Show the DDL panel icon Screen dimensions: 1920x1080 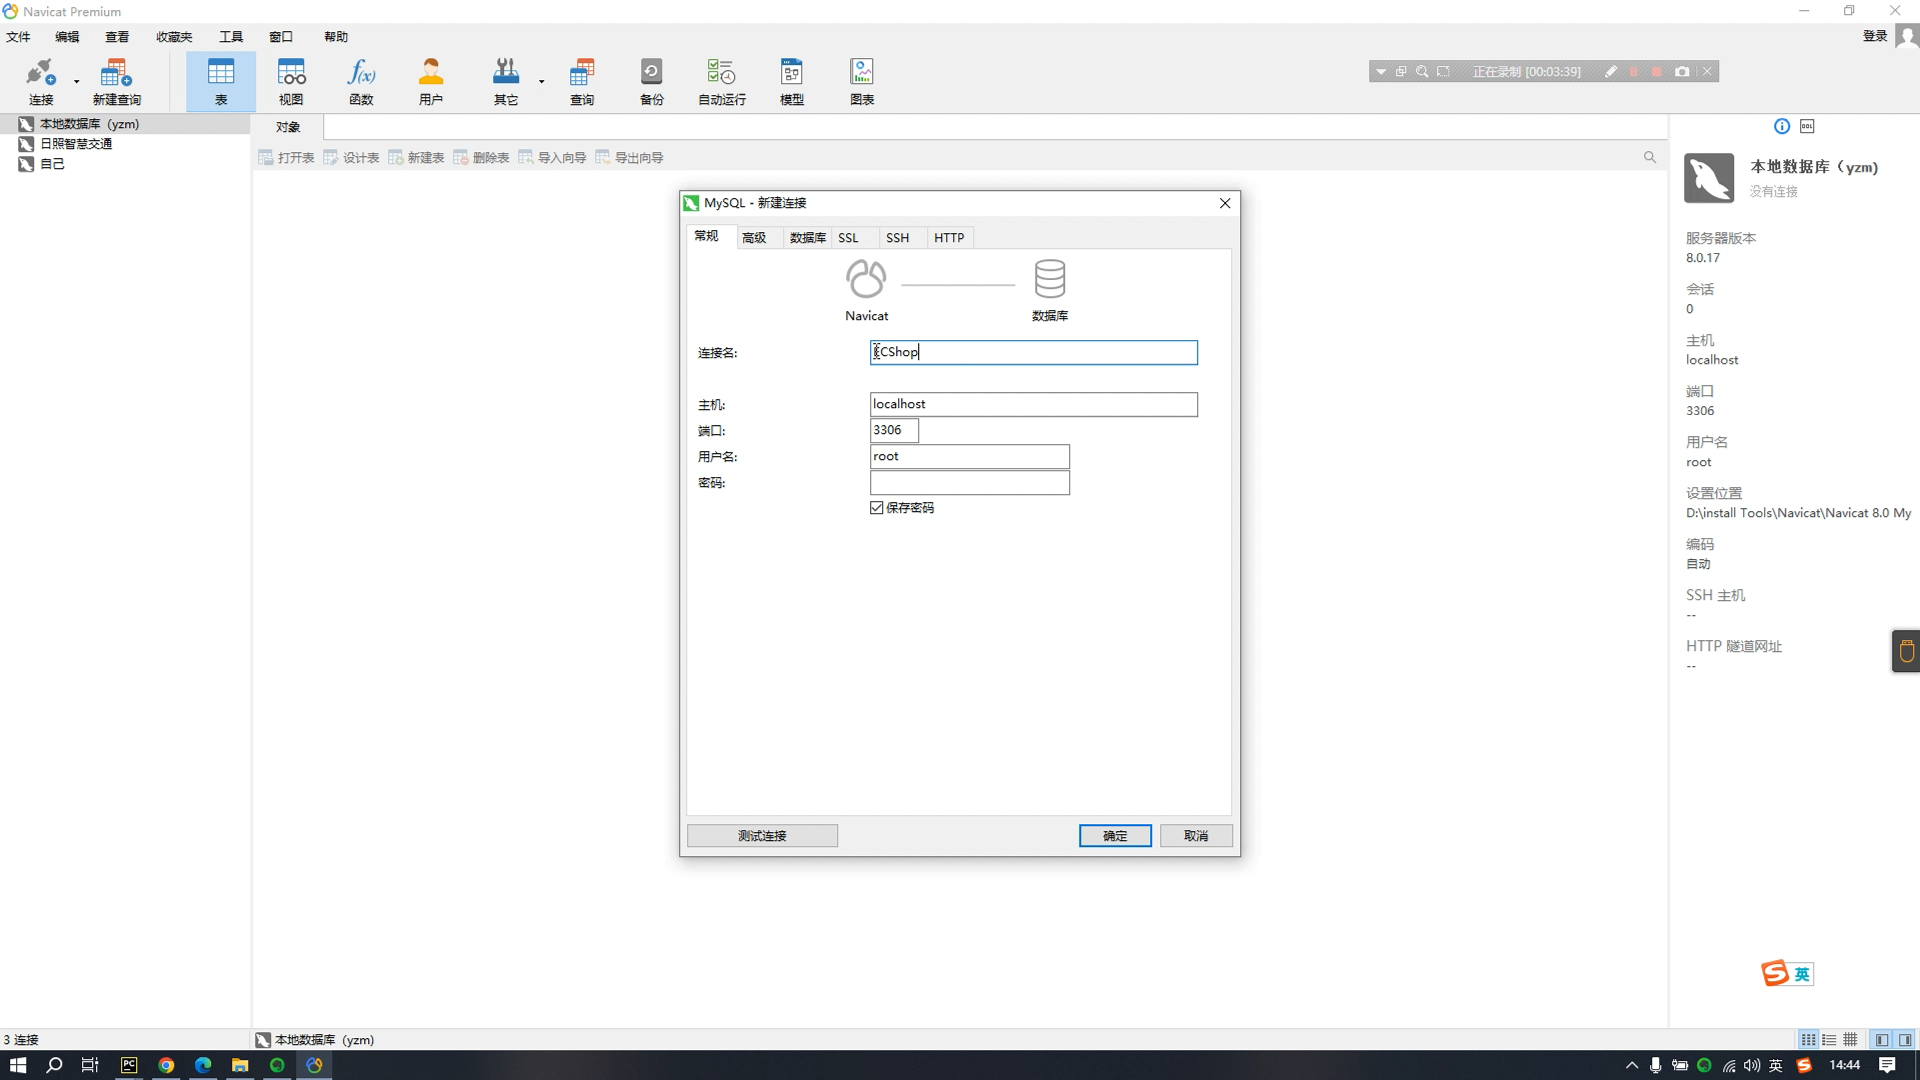tap(1807, 126)
